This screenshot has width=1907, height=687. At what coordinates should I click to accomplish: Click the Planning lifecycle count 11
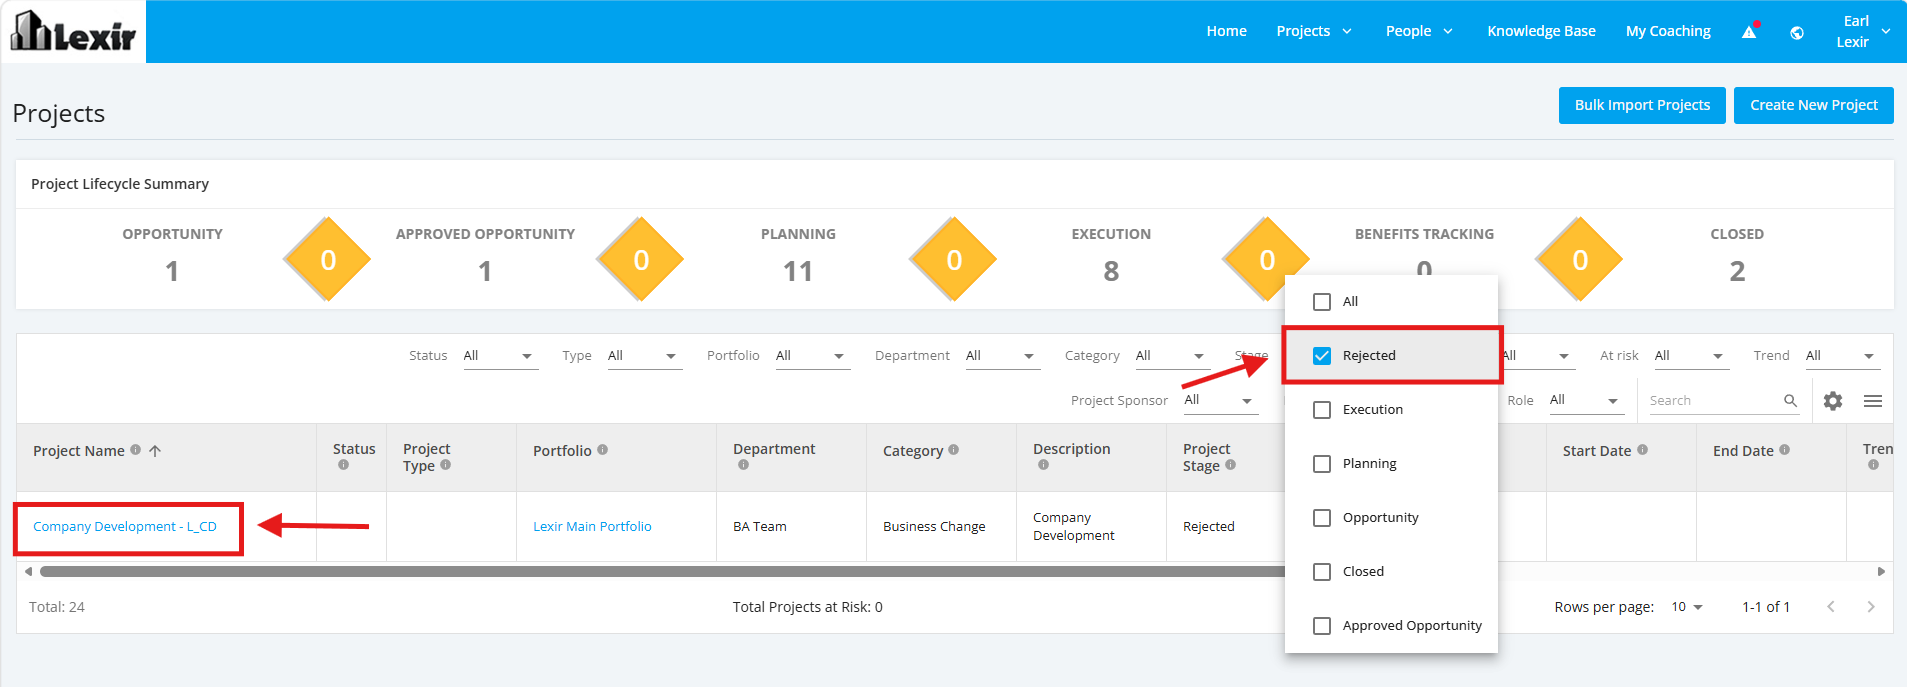tap(798, 271)
